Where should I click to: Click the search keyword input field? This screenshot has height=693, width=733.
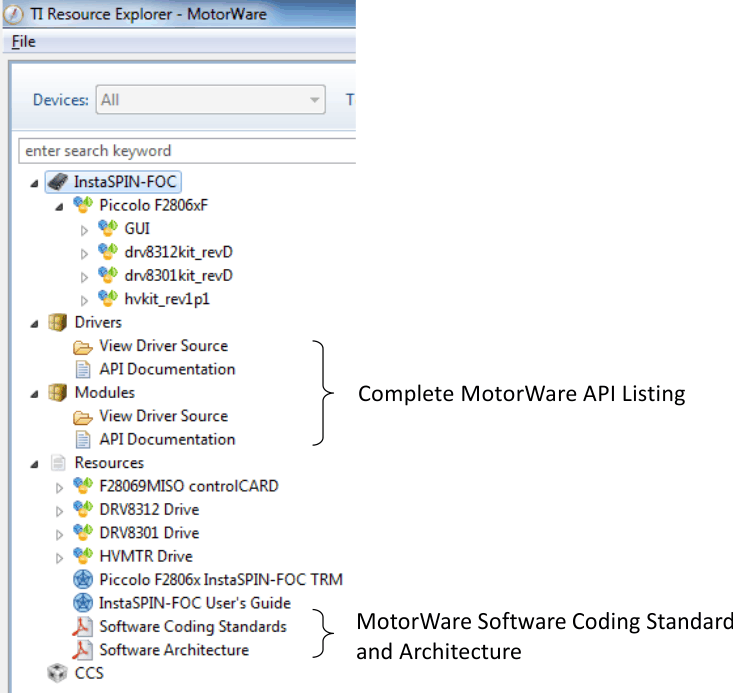pyautogui.click(x=187, y=151)
